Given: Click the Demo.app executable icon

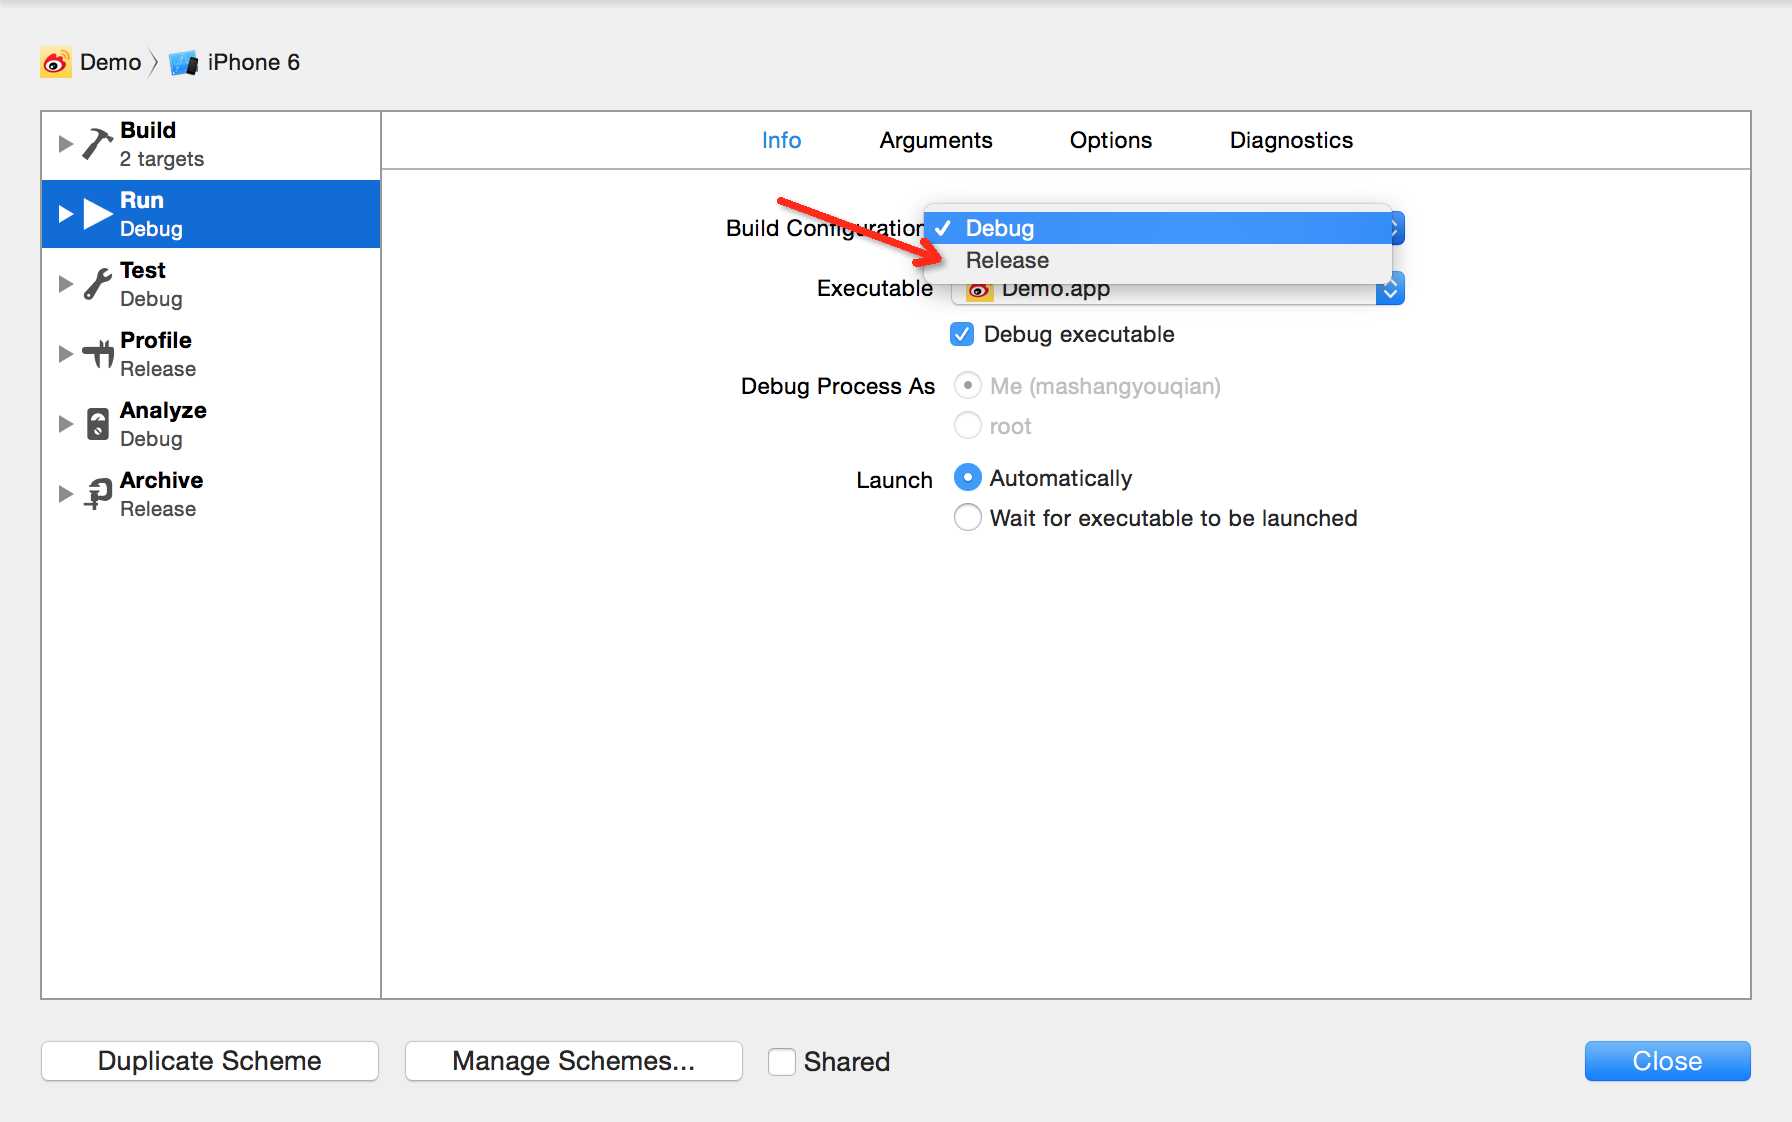Looking at the screenshot, I should [980, 291].
